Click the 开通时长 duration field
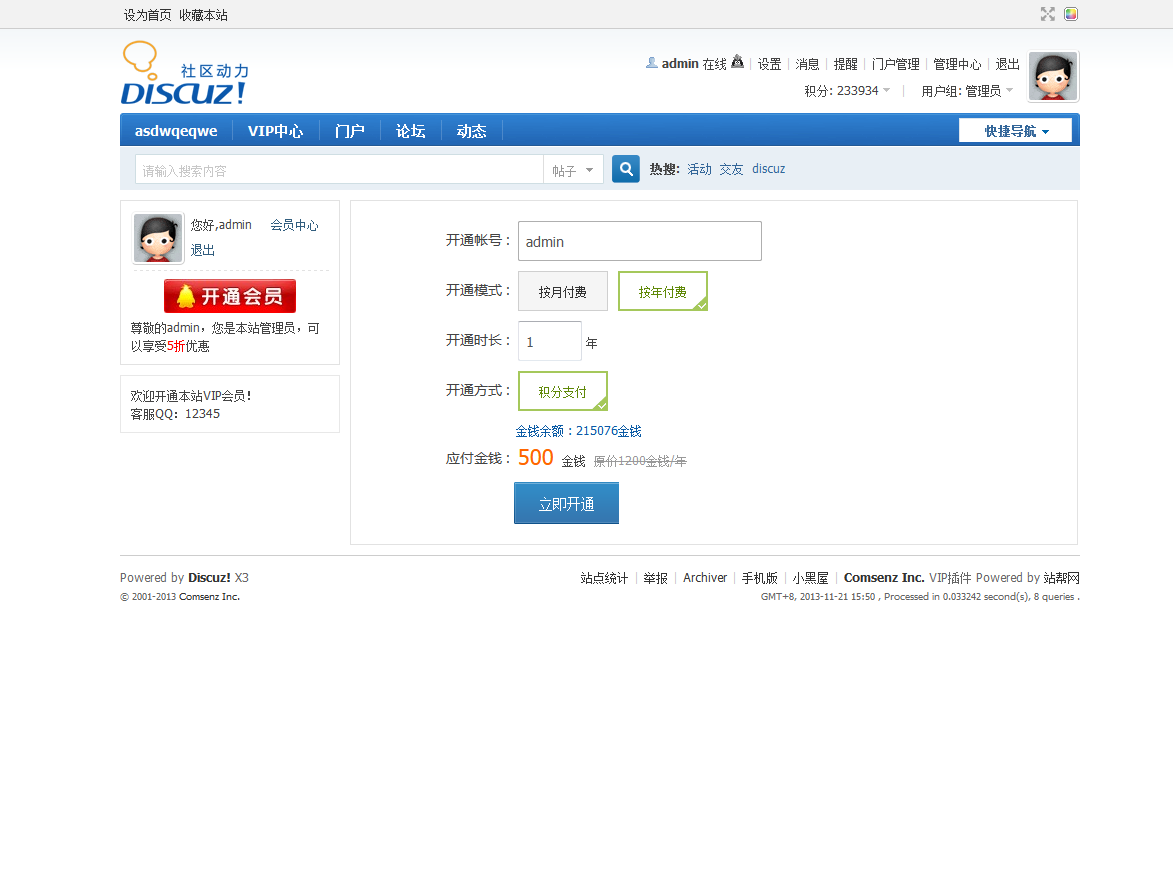The width and height of the screenshot is (1173, 875). coord(550,341)
